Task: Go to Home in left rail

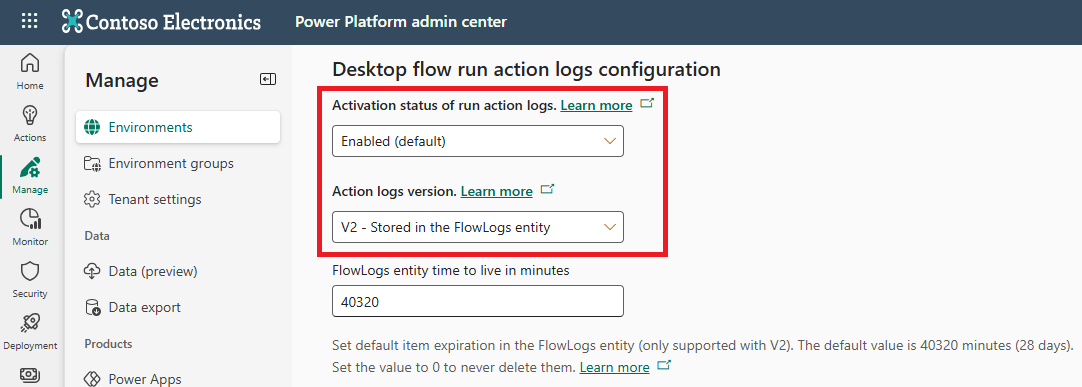Action: pos(30,72)
